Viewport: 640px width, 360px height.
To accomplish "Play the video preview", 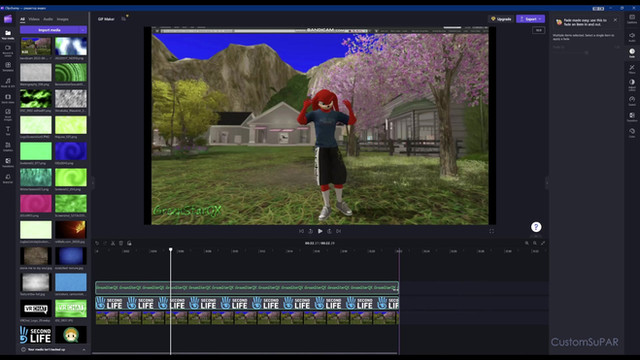I will pos(320,231).
